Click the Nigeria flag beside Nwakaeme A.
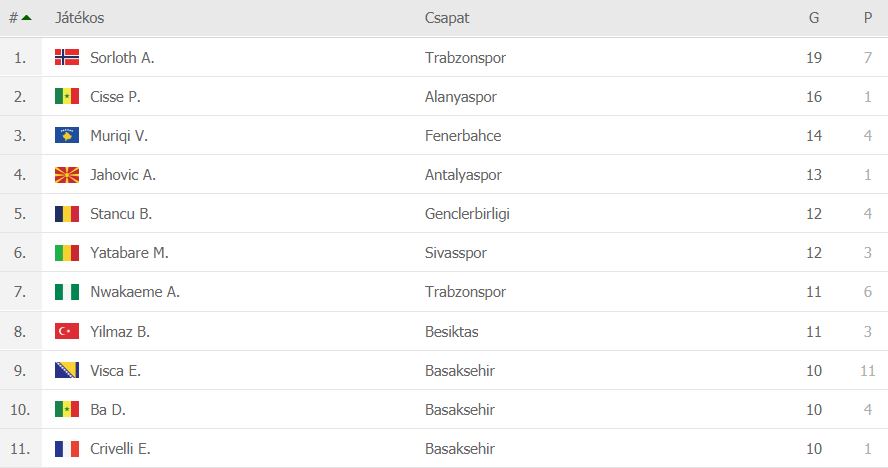The image size is (888, 468). [67, 292]
